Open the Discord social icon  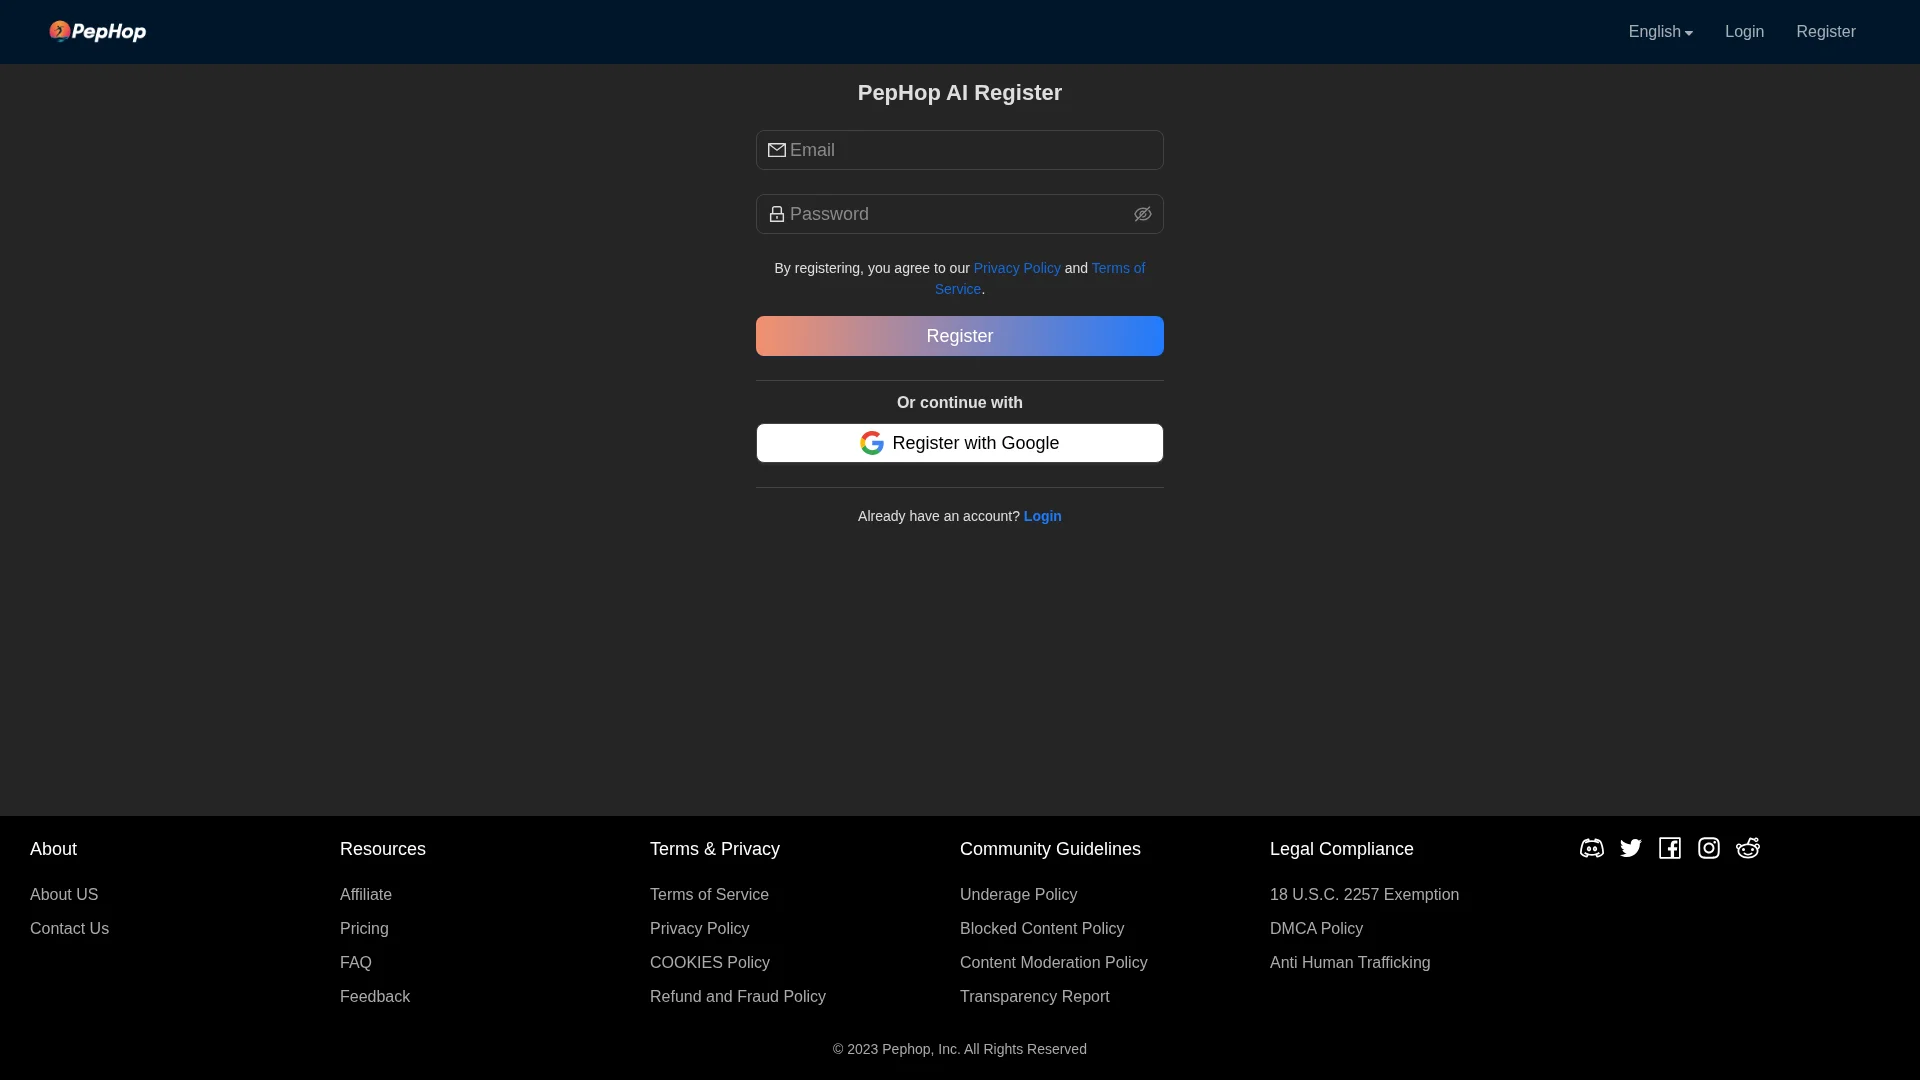point(1592,848)
